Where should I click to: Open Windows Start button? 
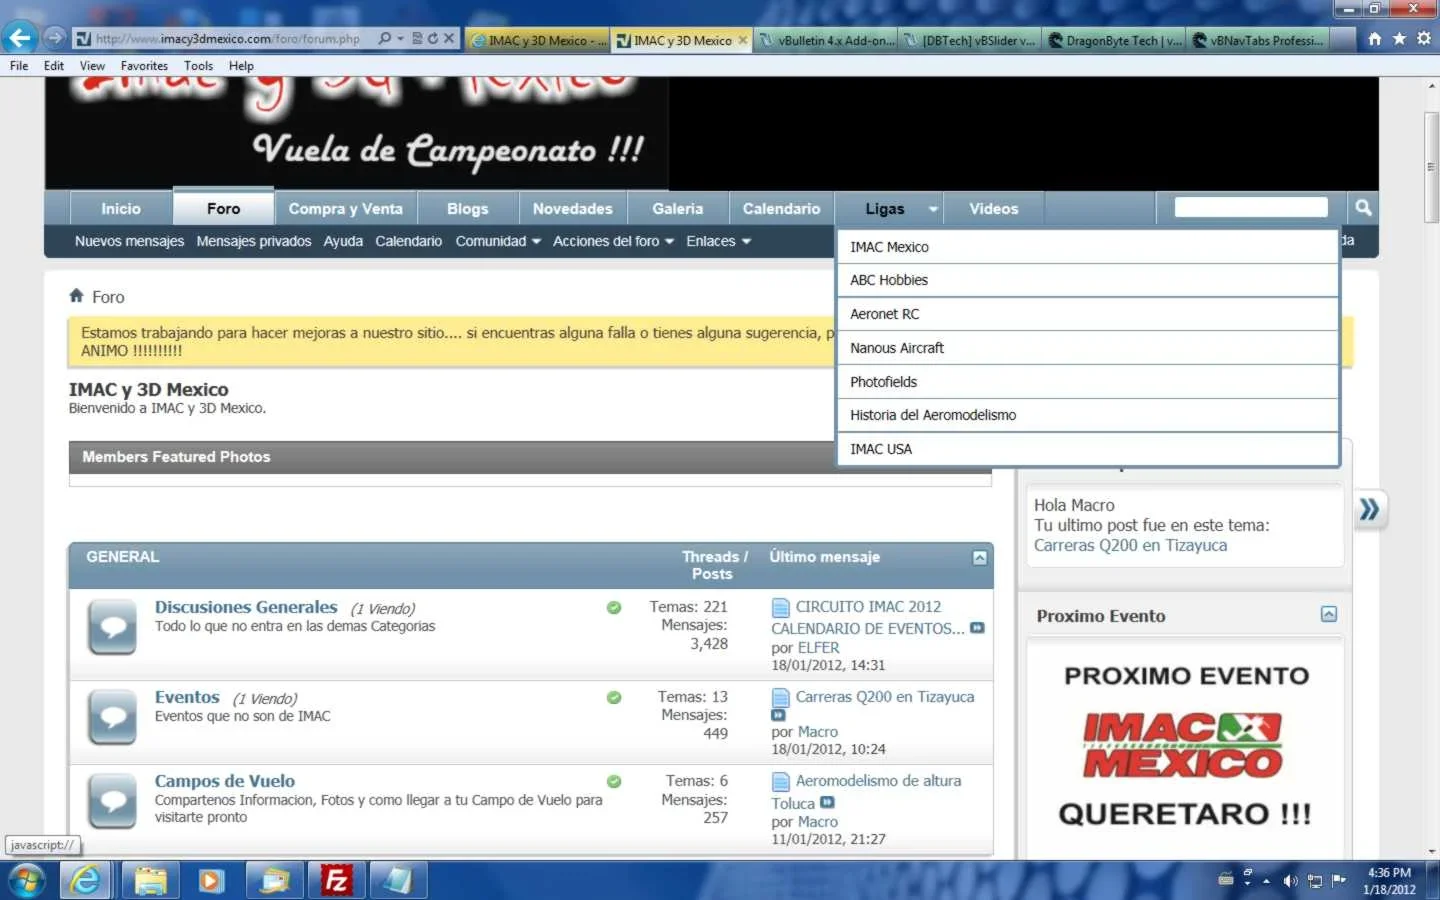coord(26,880)
